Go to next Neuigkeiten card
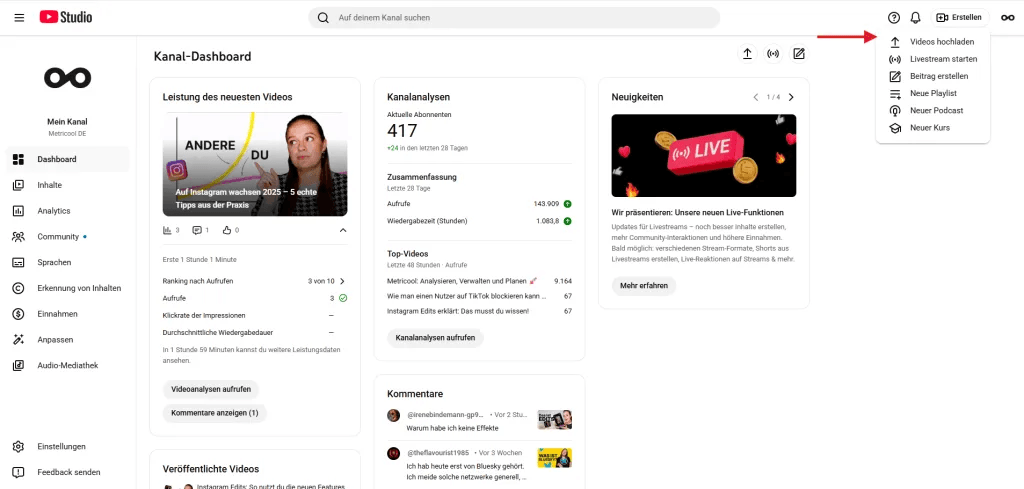 (791, 97)
